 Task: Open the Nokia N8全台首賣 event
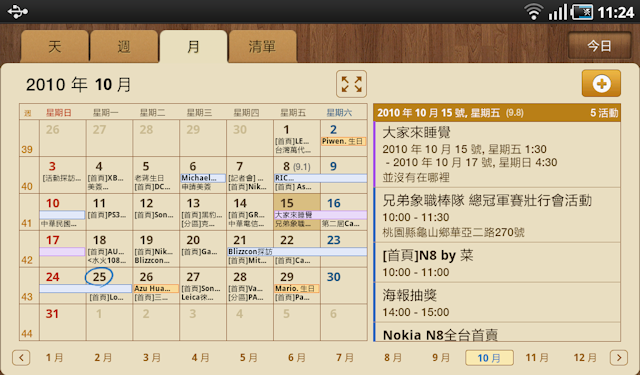[497, 332]
